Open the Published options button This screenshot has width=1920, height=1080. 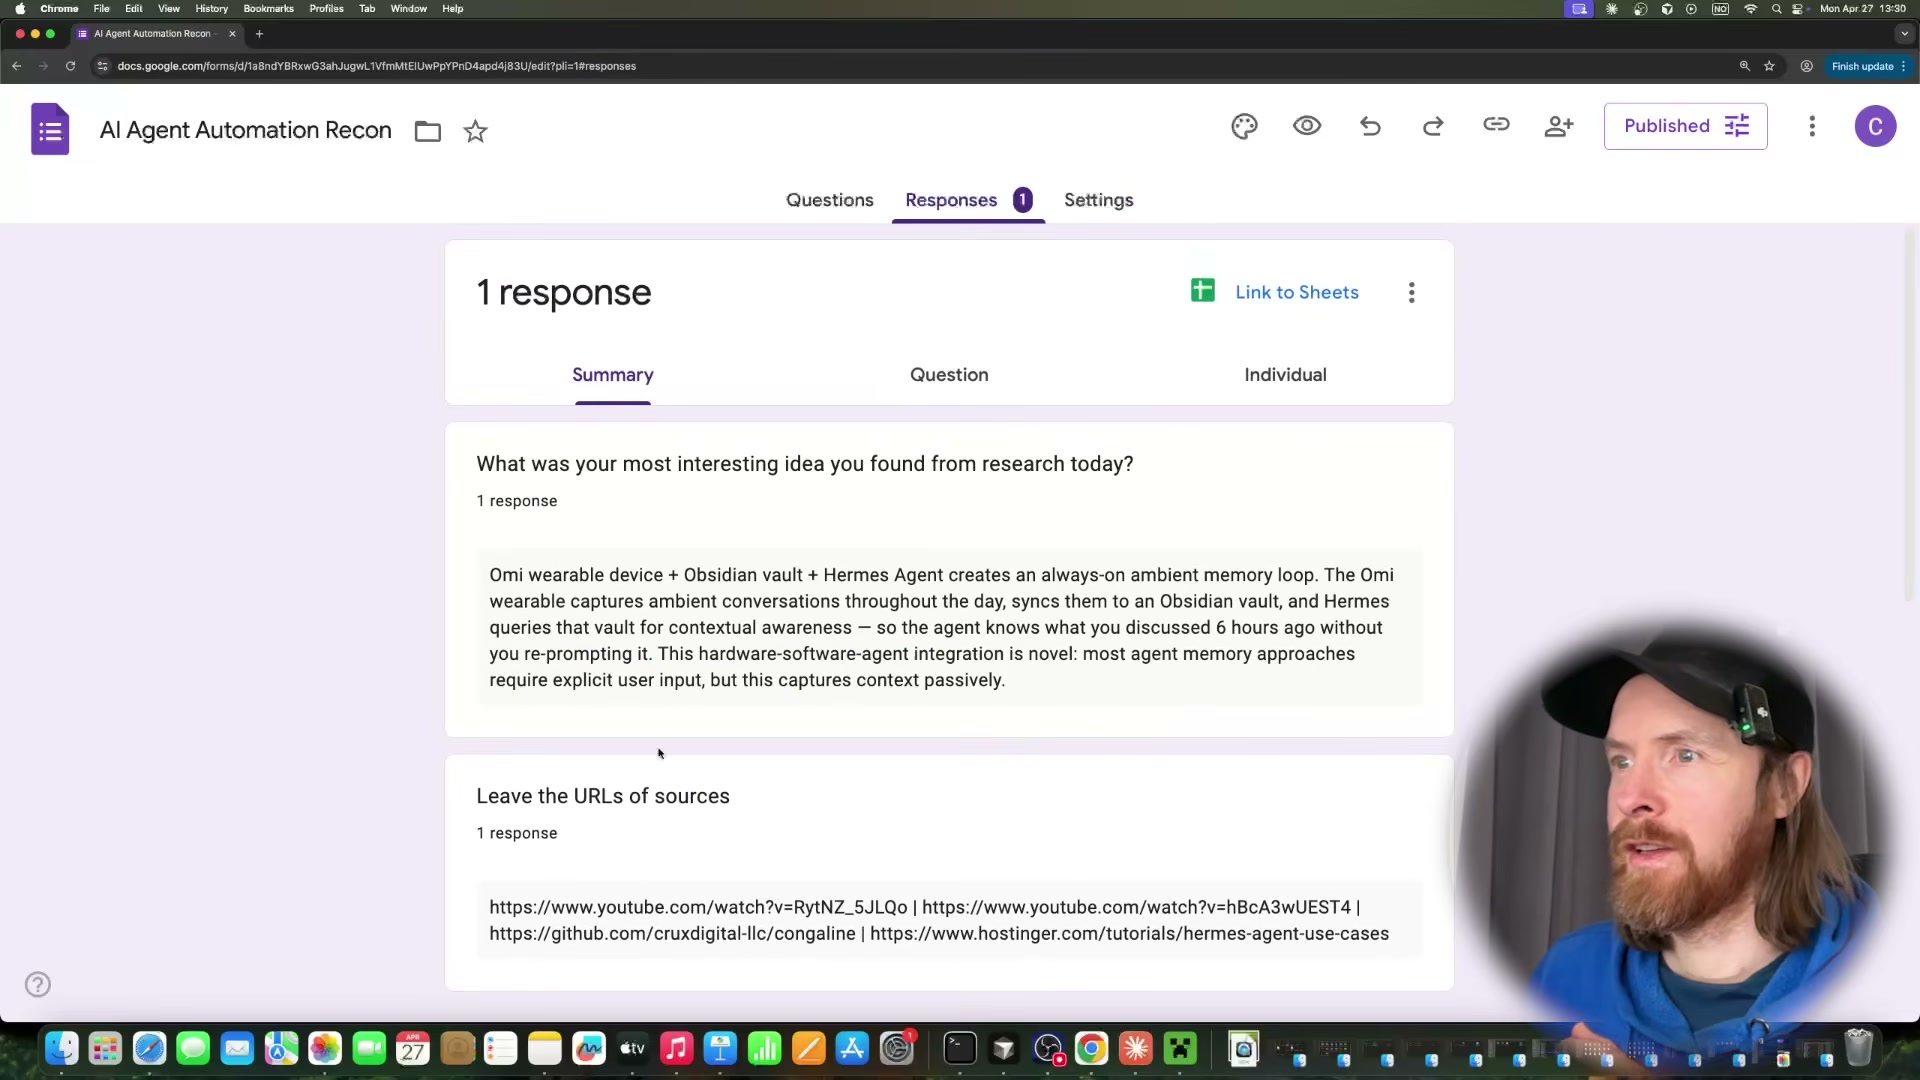point(1685,126)
